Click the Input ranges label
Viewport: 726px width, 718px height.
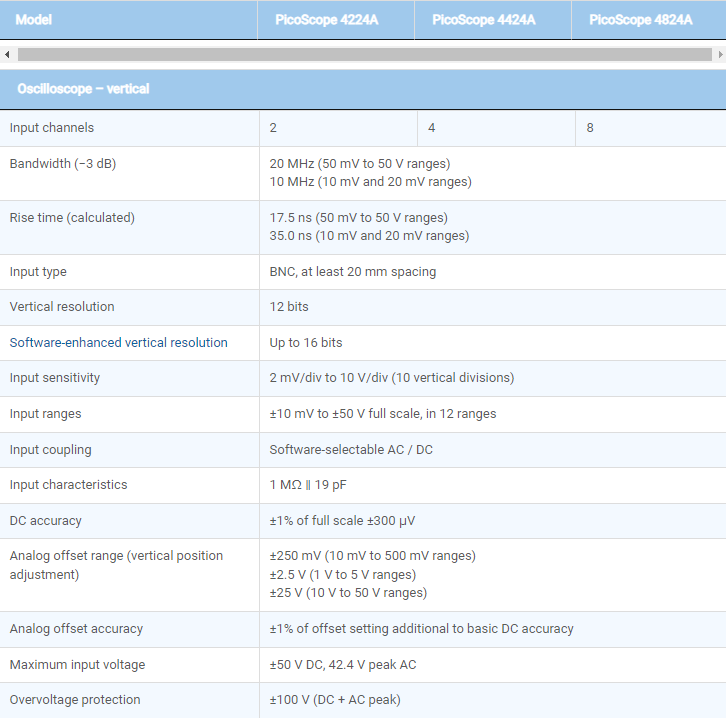click(45, 414)
